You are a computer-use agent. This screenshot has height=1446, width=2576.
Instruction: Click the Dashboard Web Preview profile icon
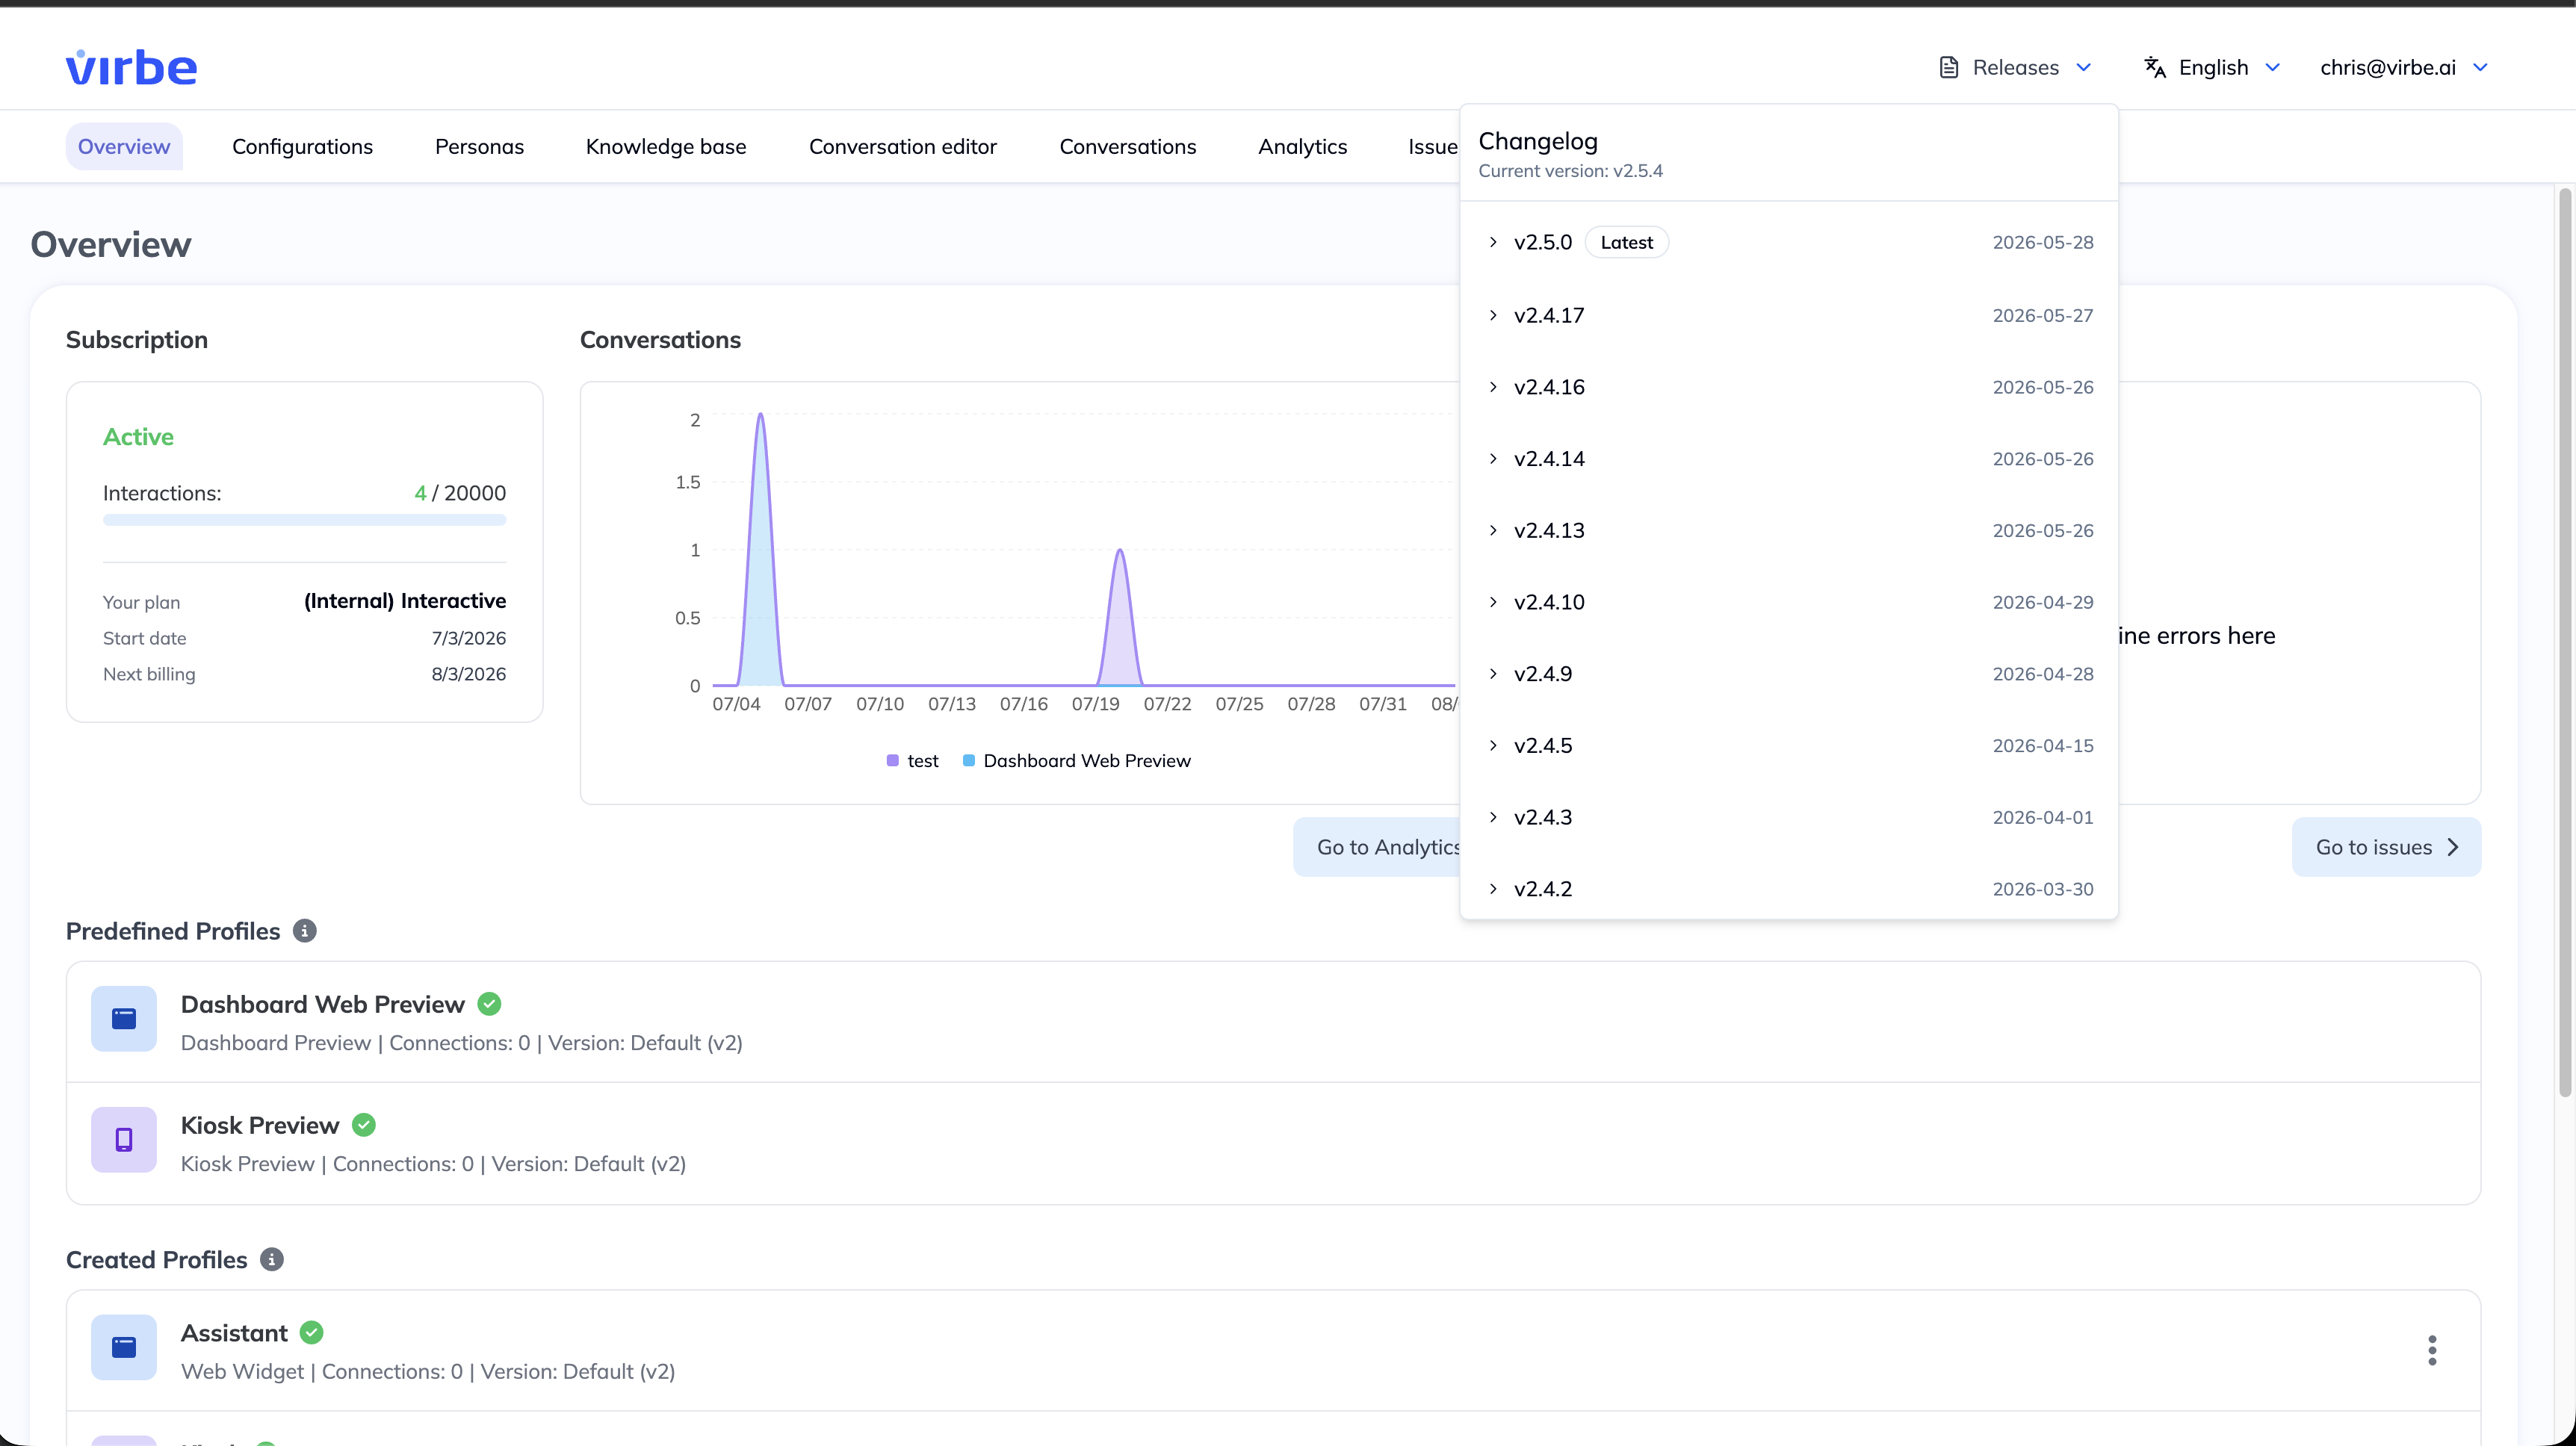pos(124,1019)
